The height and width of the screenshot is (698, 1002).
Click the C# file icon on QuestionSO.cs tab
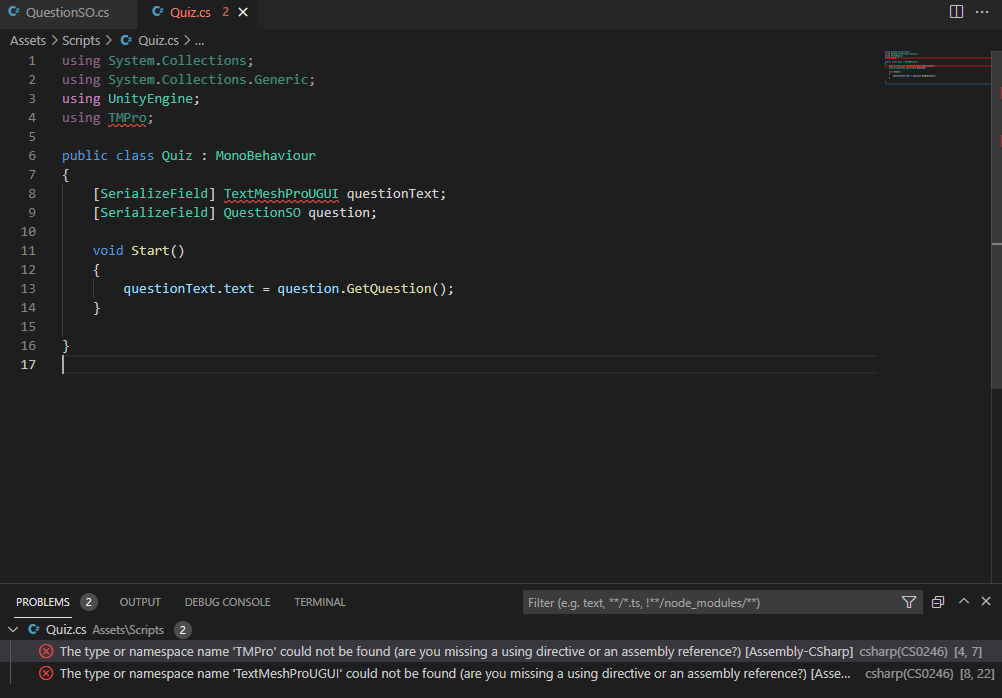pos(14,12)
